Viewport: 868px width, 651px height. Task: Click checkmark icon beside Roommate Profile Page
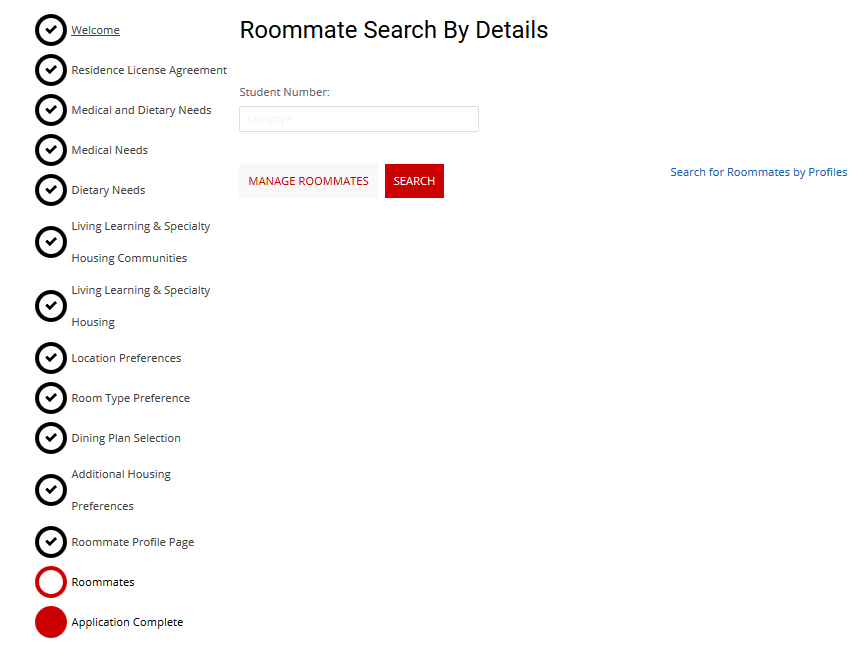point(51,542)
